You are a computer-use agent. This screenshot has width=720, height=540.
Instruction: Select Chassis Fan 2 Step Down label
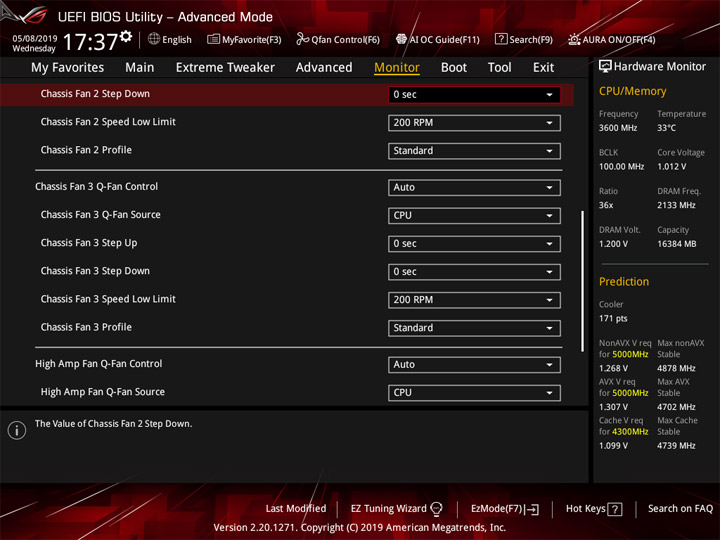point(95,94)
